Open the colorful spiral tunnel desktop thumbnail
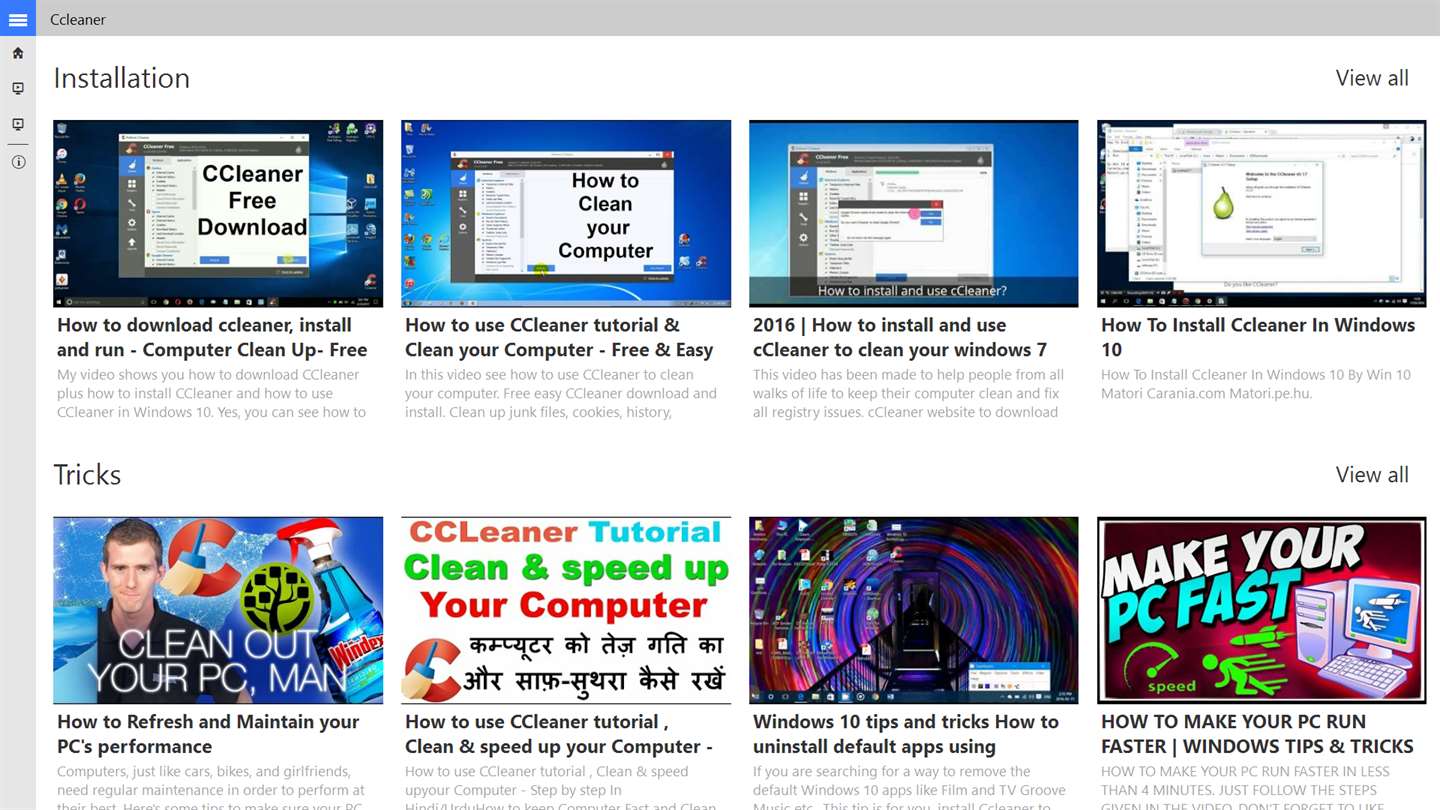The image size is (1440, 810). (x=914, y=610)
